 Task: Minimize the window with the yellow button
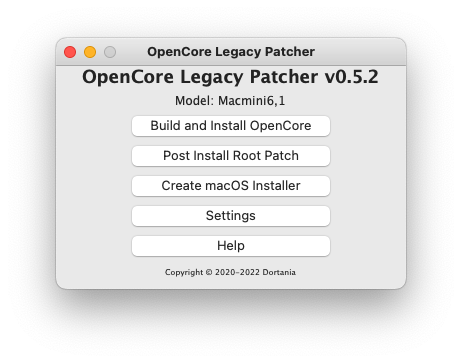coord(90,52)
